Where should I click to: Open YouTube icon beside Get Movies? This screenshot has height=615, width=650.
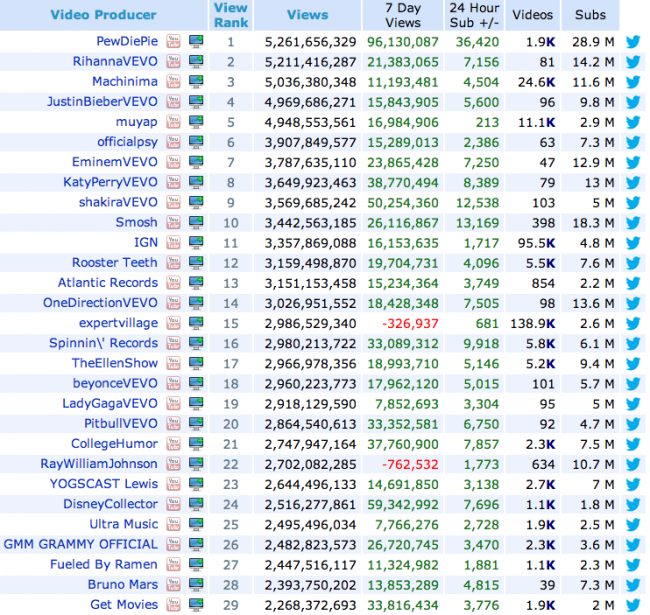(x=173, y=605)
